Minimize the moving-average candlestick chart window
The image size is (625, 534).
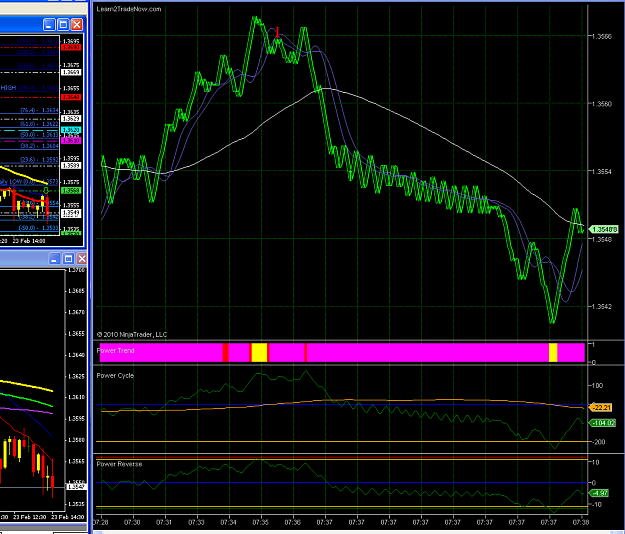pyautogui.click(x=55, y=259)
